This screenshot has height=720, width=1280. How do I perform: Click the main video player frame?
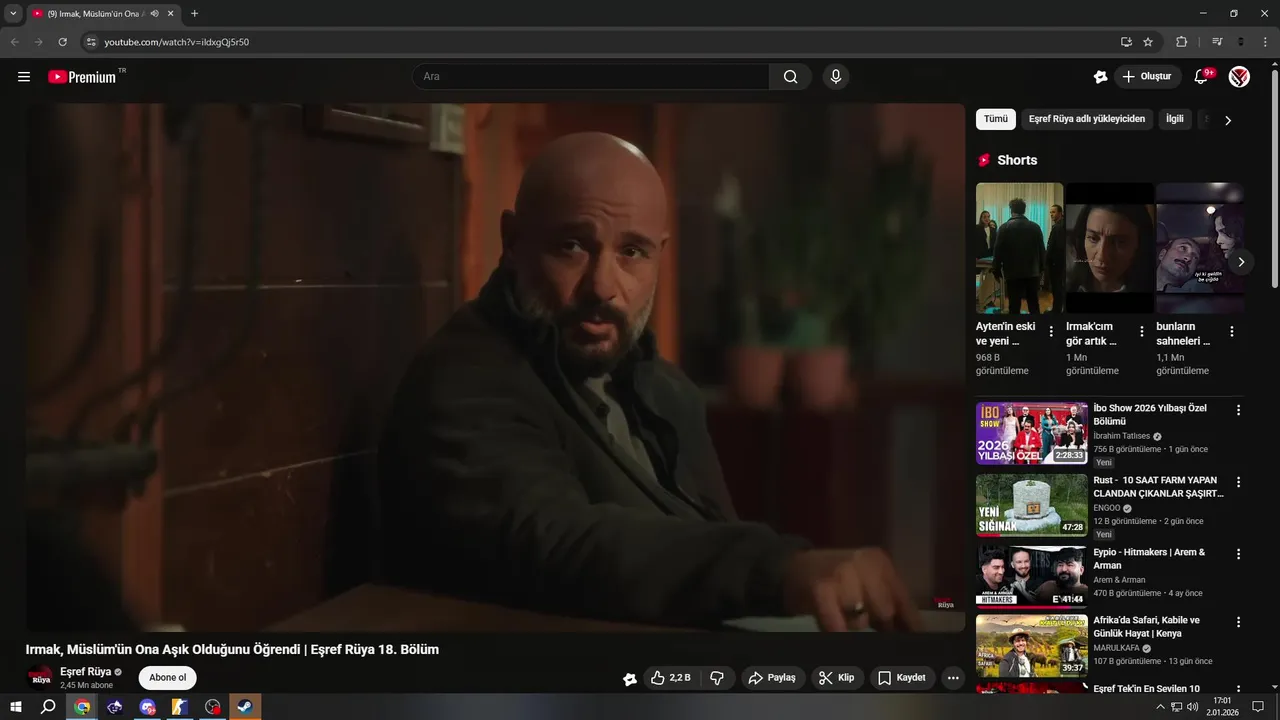[496, 367]
